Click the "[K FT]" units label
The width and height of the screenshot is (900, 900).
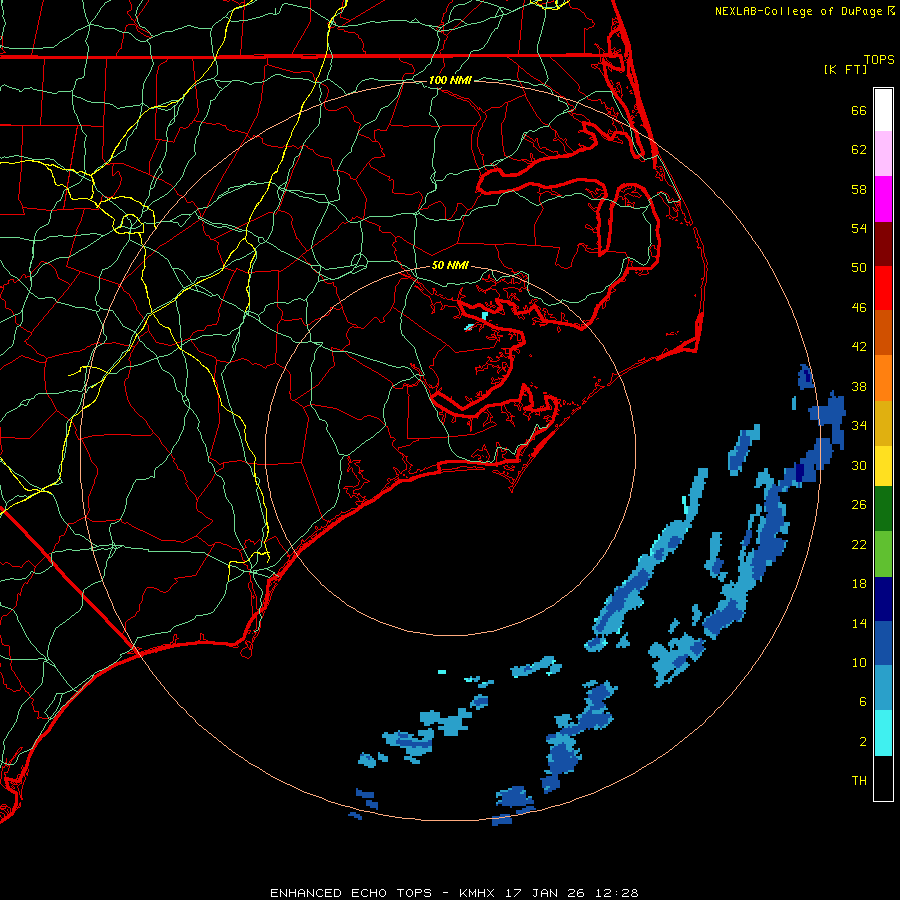[x=845, y=69]
